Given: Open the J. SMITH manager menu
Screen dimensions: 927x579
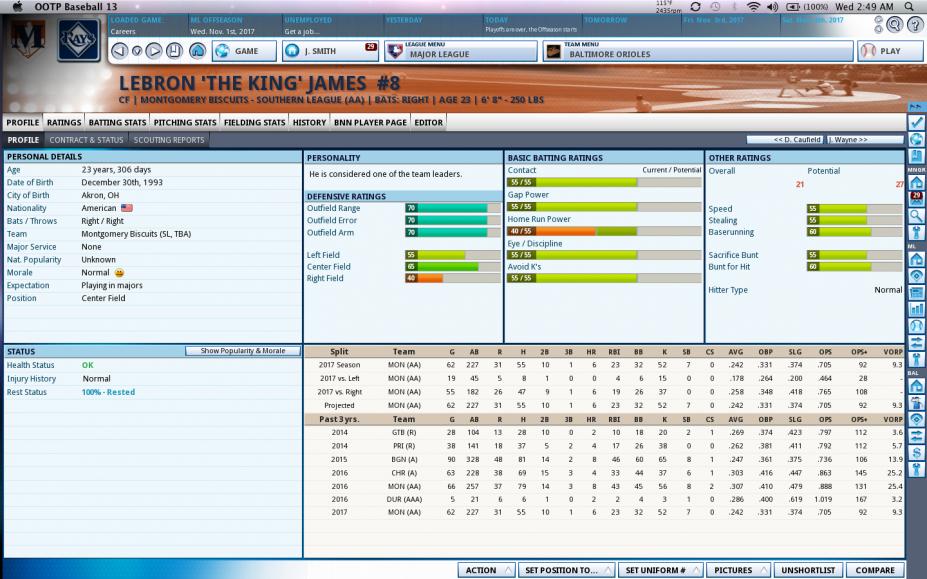Looking at the screenshot, I should [330, 51].
